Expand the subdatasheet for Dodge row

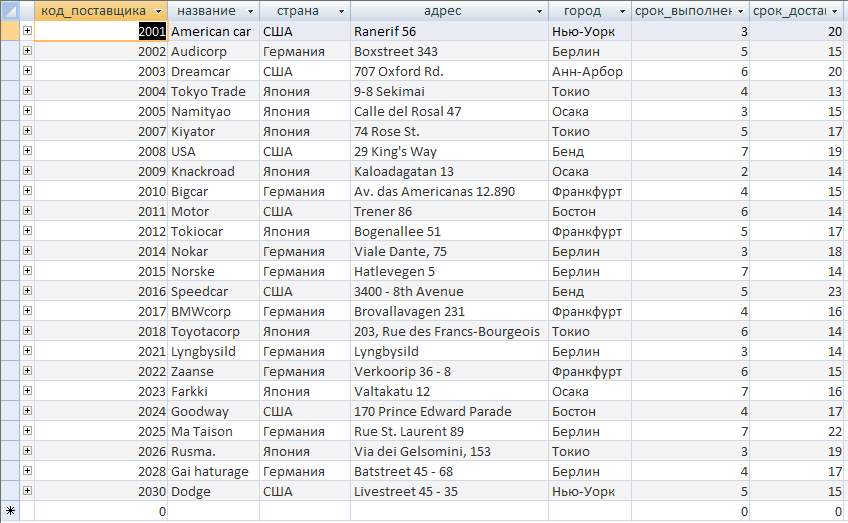[27, 491]
